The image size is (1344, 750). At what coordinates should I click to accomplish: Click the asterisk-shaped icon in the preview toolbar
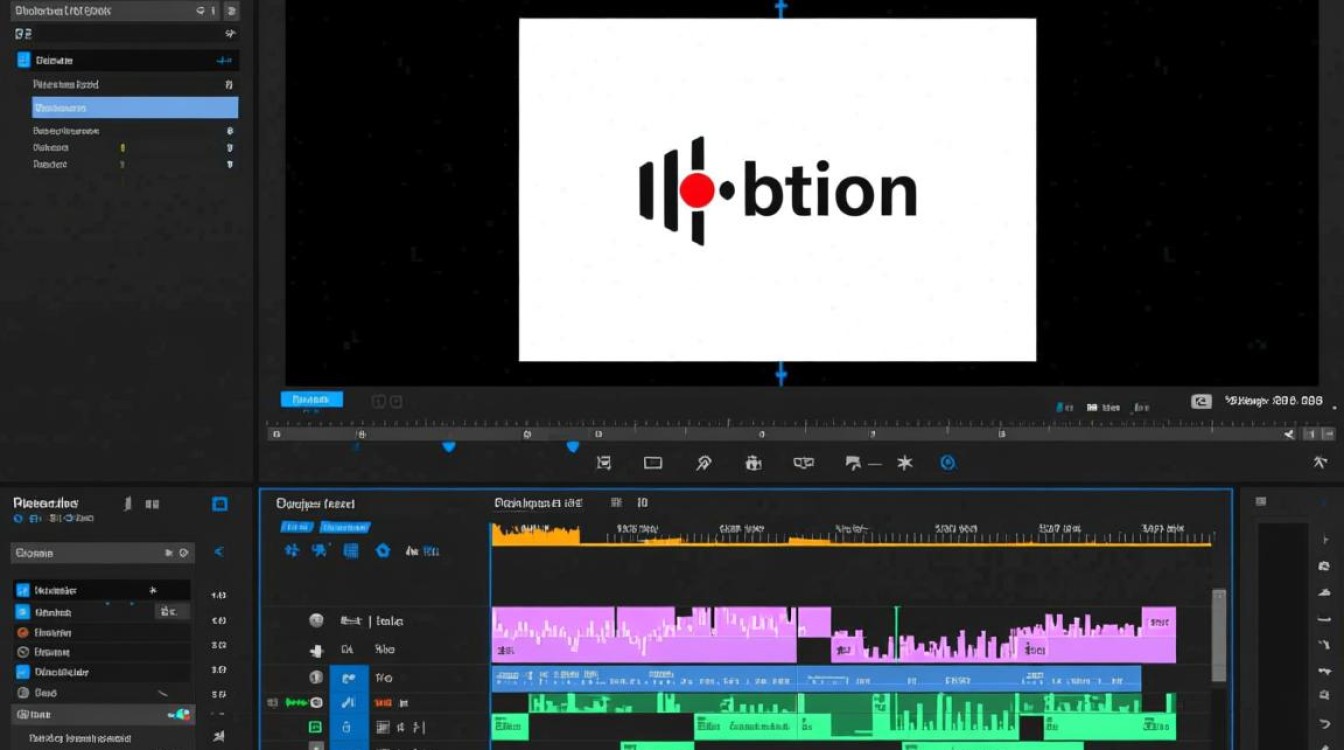click(x=904, y=463)
